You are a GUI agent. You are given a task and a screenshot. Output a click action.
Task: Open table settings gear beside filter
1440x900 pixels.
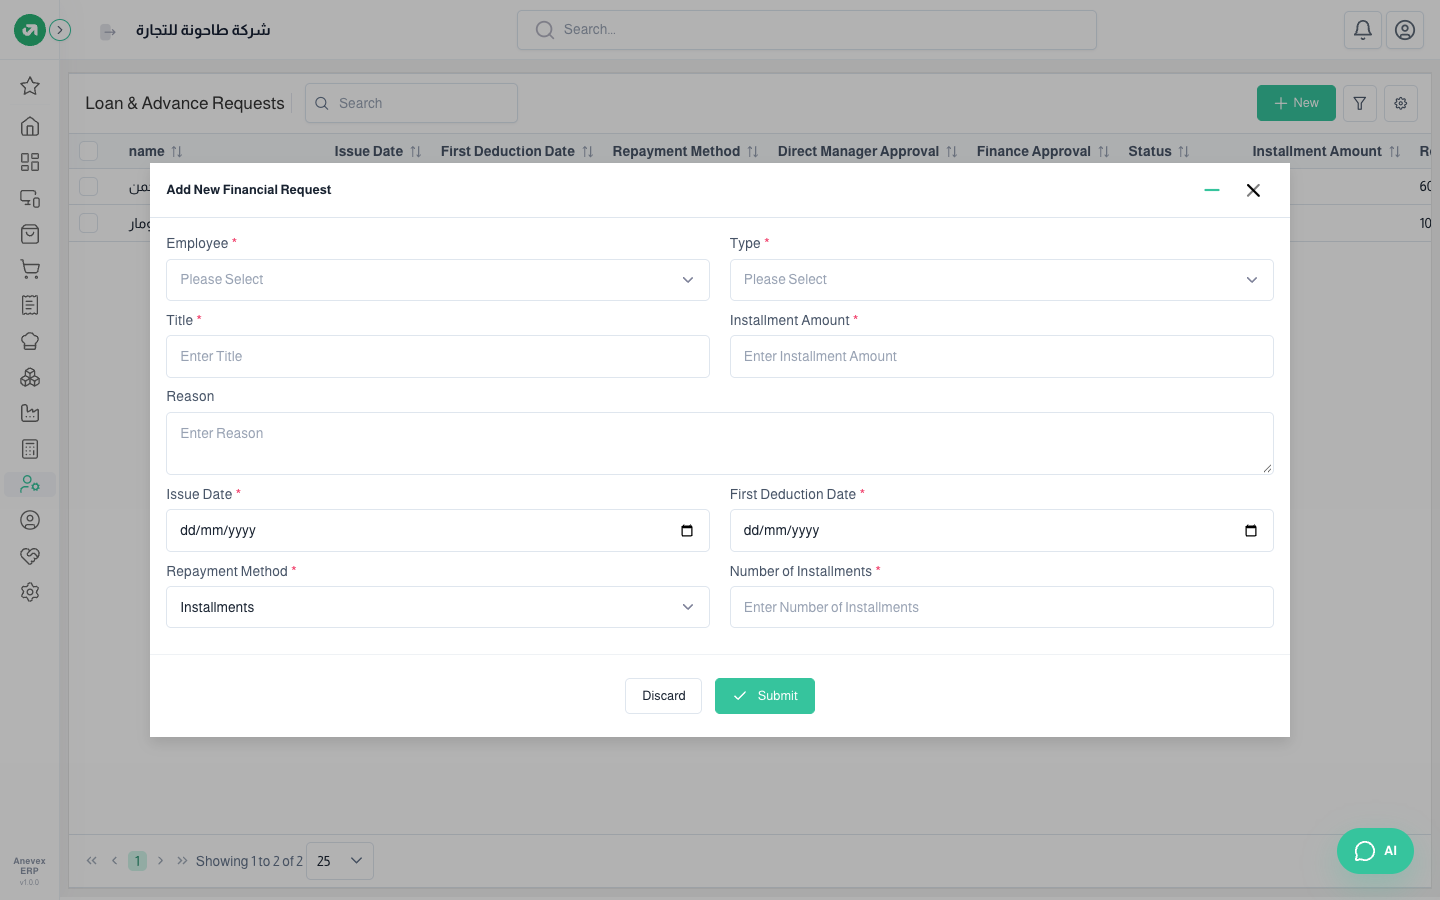pos(1401,103)
